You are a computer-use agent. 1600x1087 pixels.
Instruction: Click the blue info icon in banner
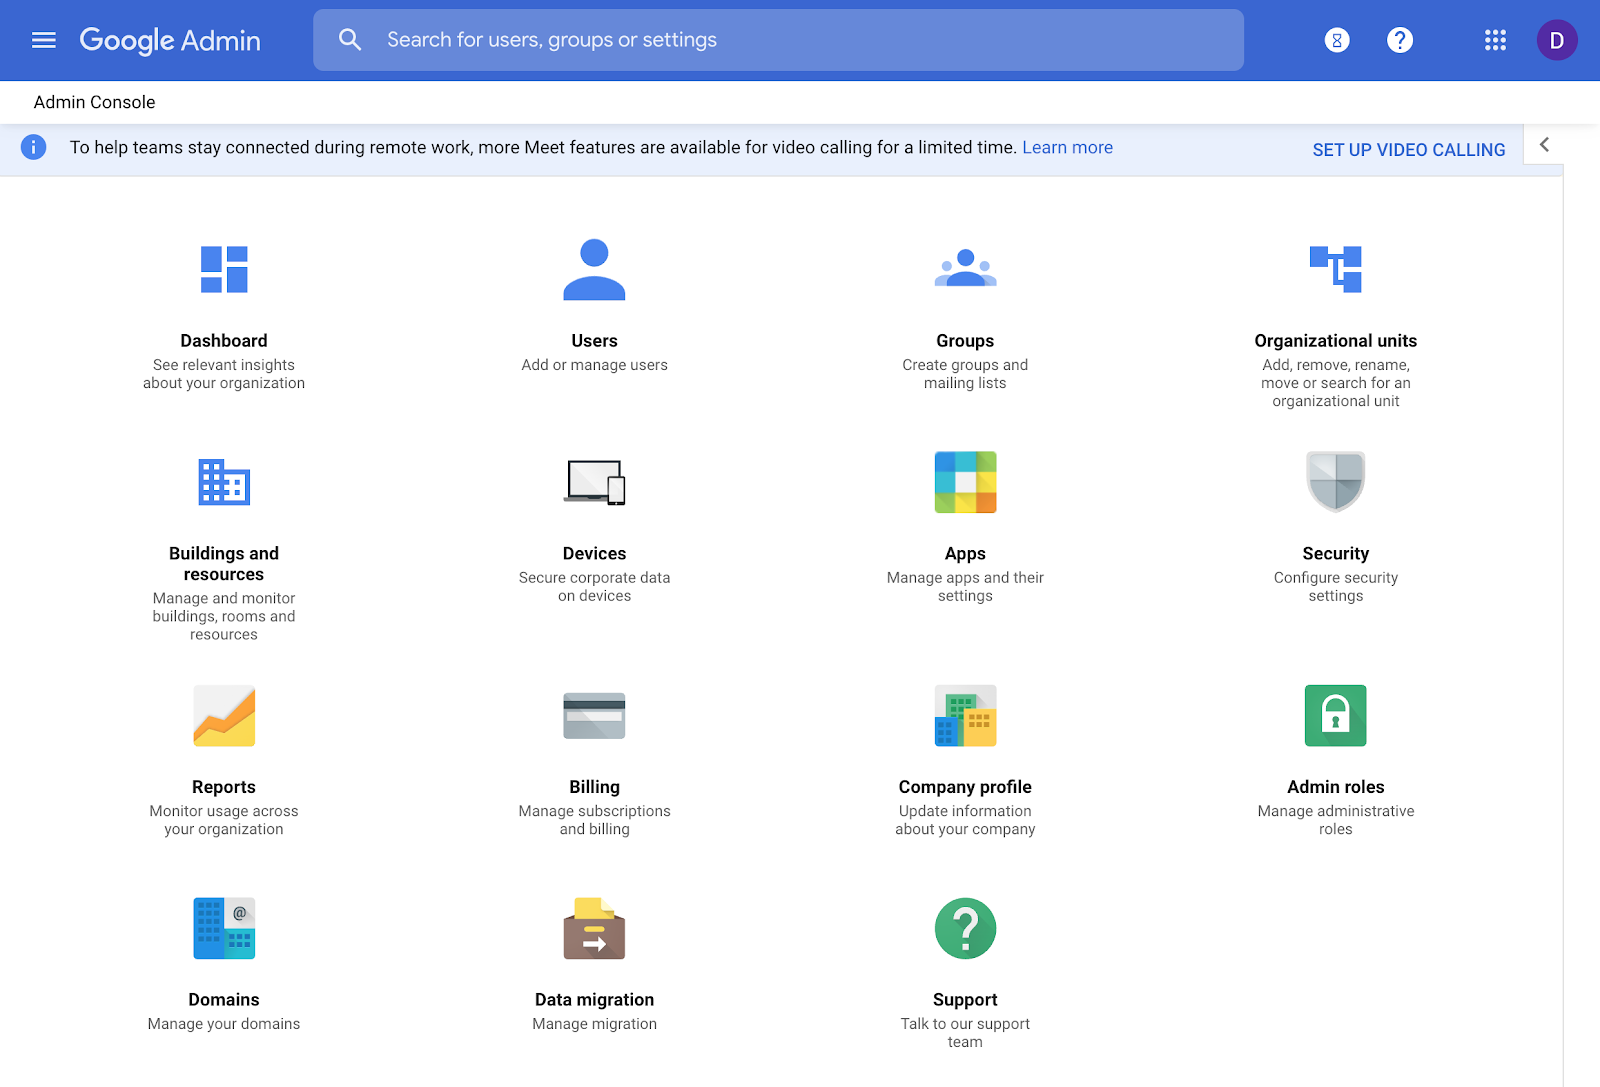click(x=33, y=147)
